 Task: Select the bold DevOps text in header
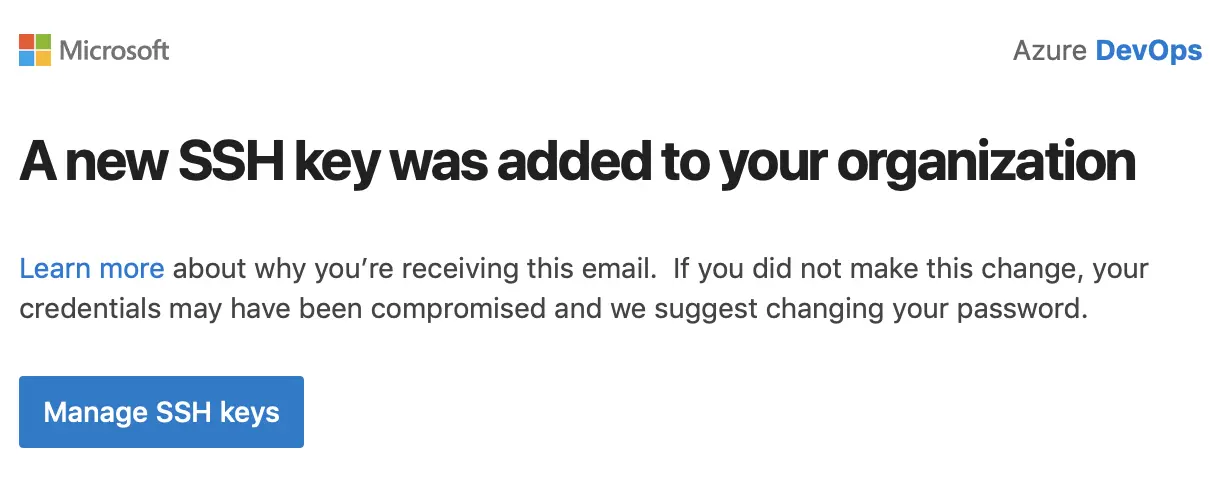(x=1148, y=50)
